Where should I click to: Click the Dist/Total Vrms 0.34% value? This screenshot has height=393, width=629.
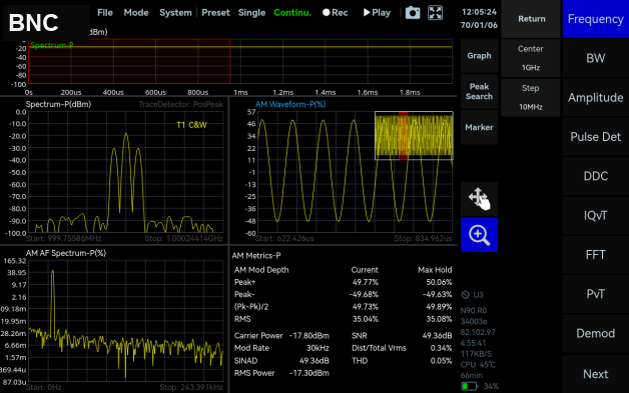pos(441,348)
